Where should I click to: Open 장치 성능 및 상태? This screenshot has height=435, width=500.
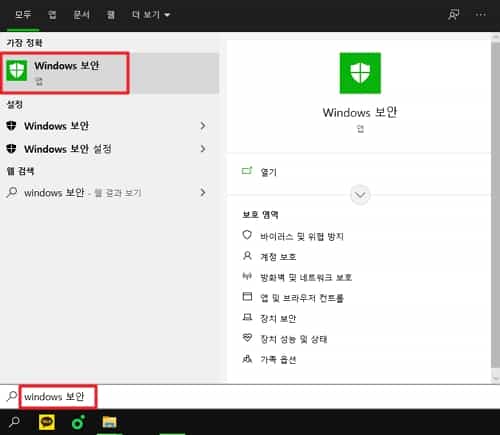click(294, 339)
